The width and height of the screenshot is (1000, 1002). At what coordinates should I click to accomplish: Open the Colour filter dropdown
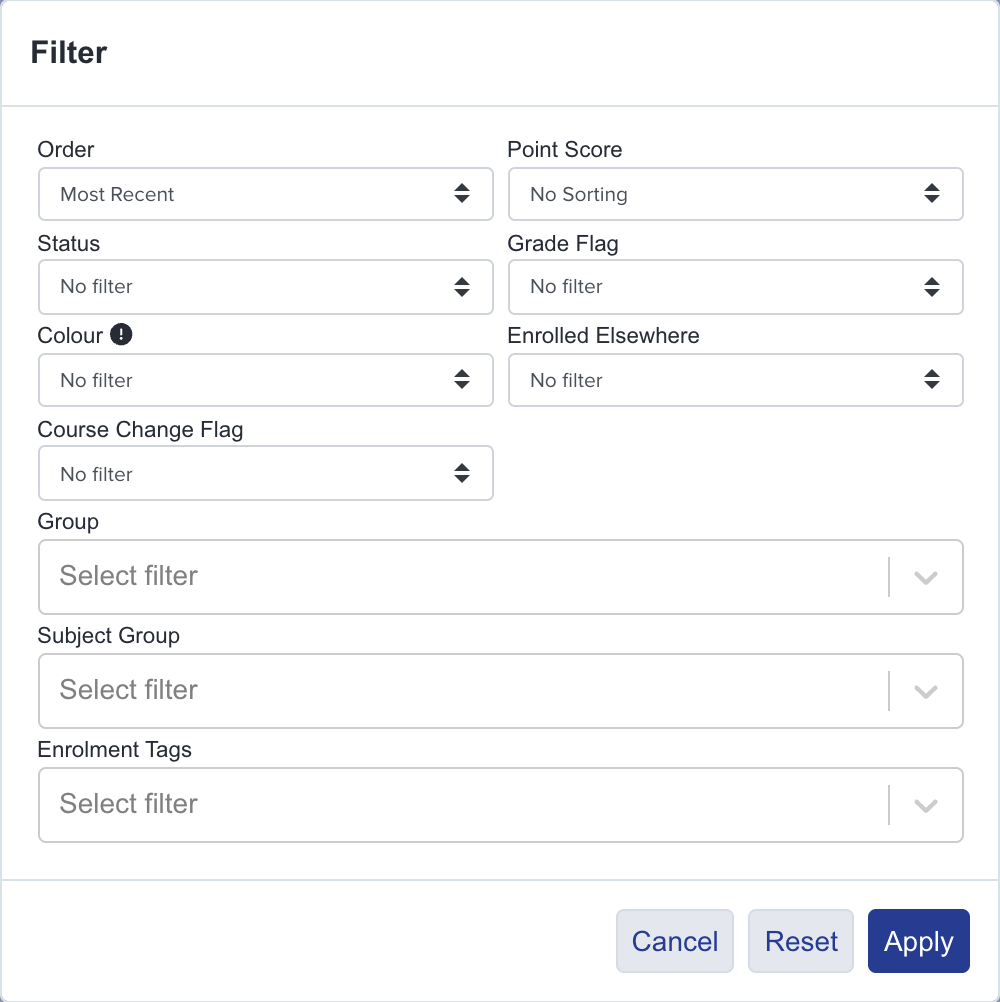click(x=266, y=380)
